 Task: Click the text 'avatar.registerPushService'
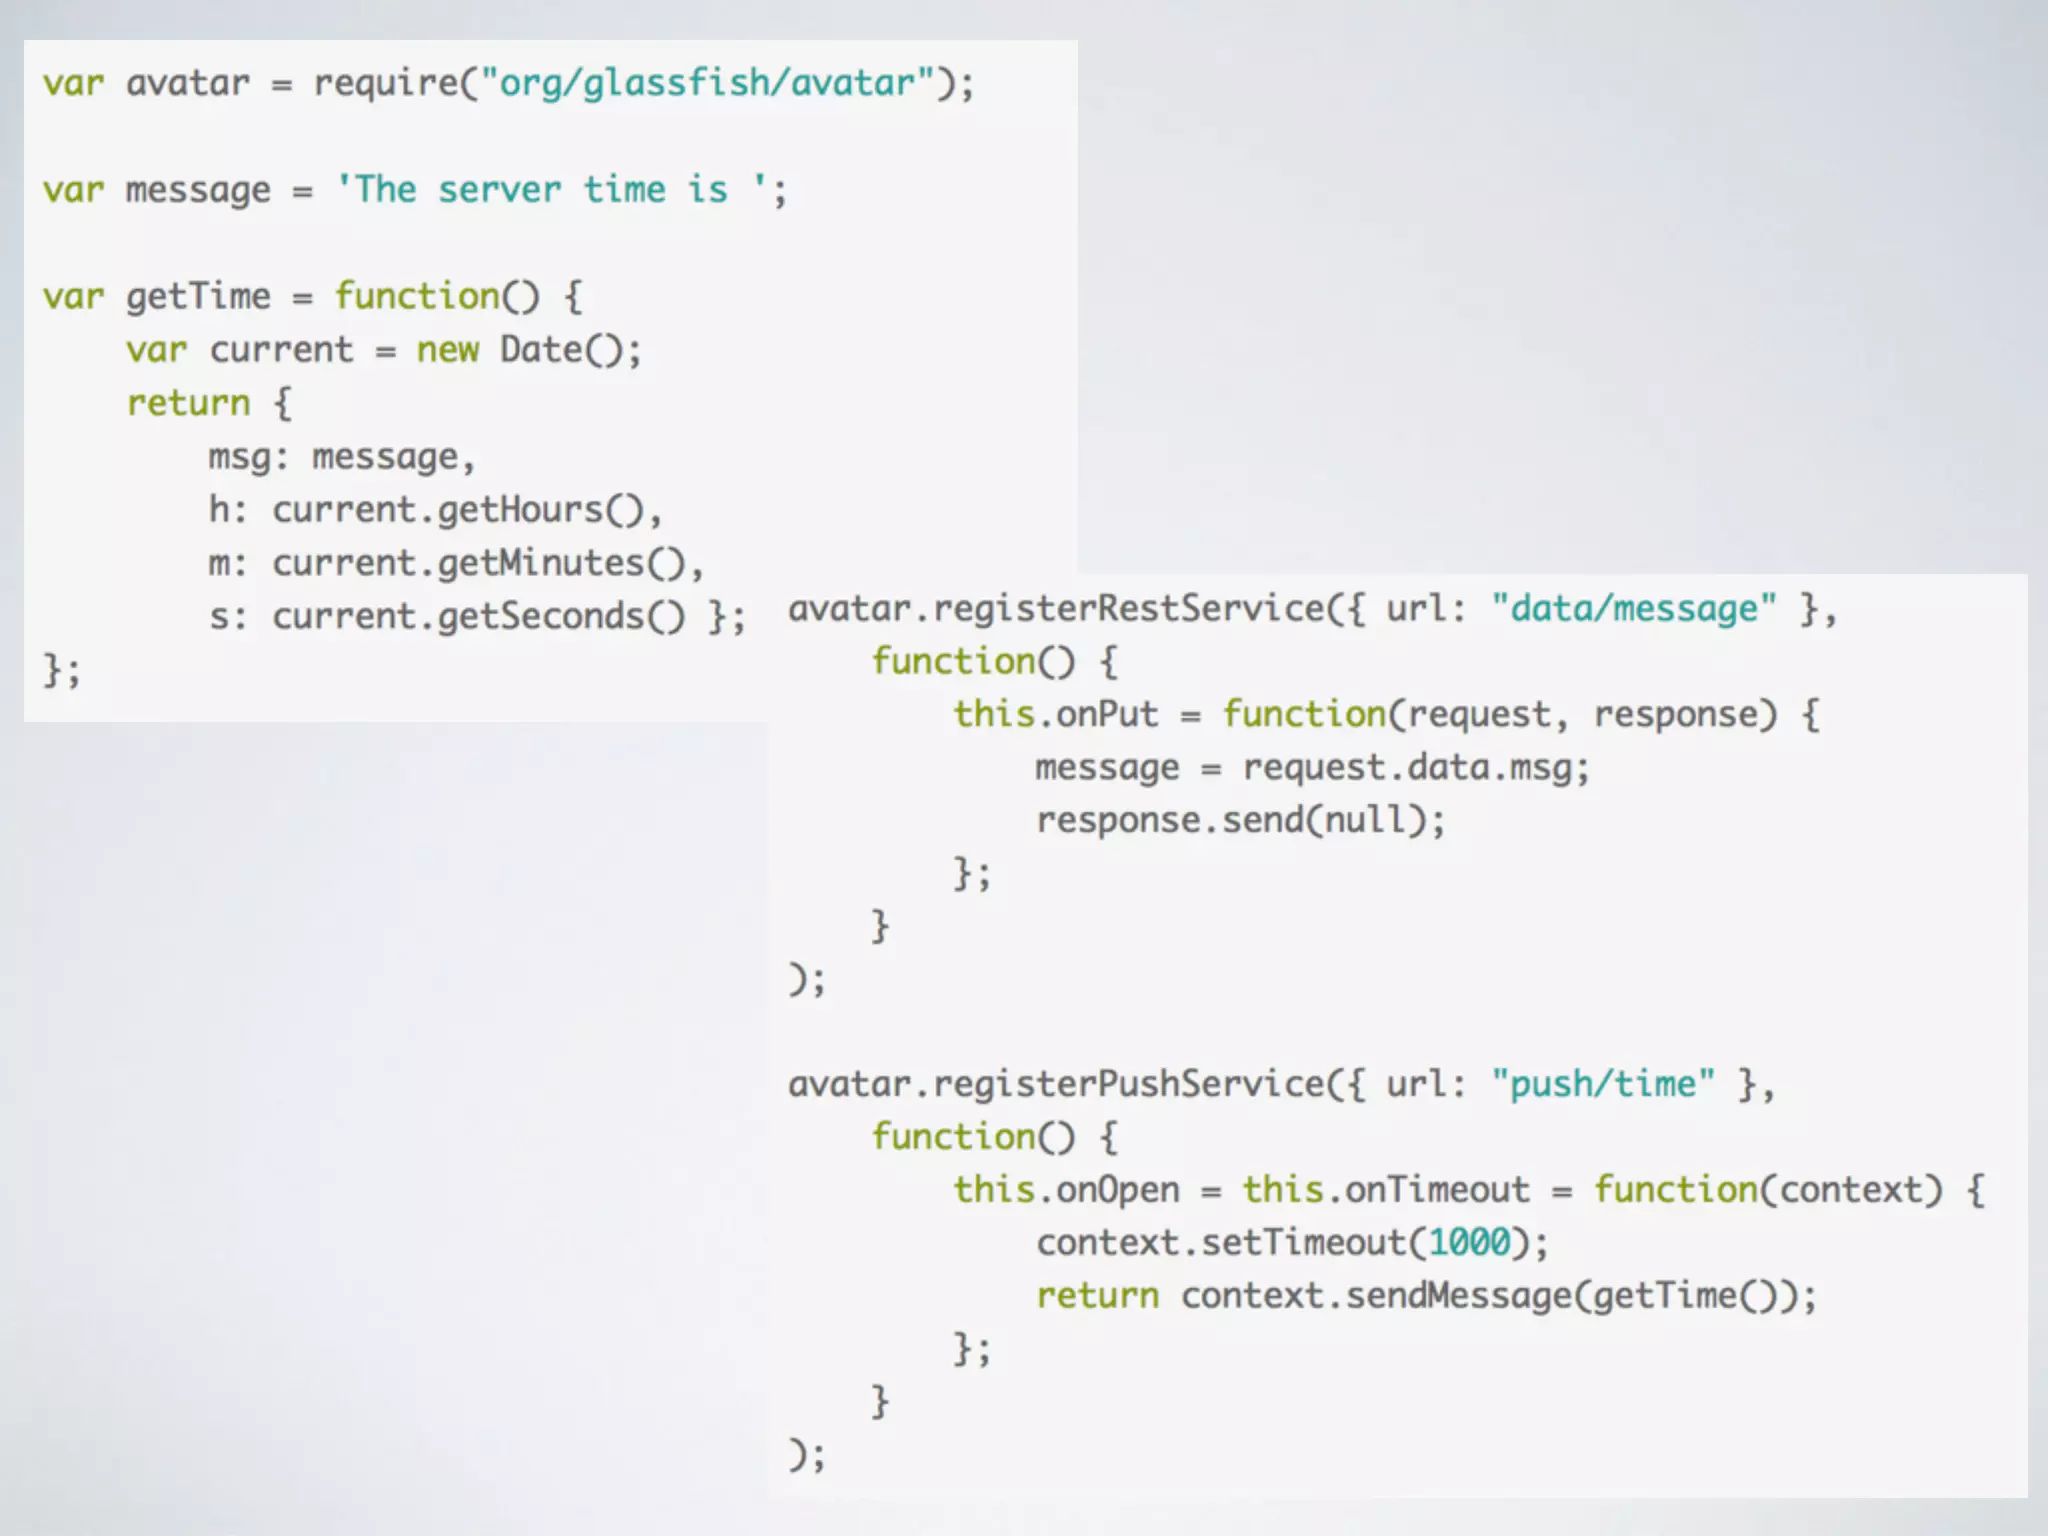[1057, 1084]
